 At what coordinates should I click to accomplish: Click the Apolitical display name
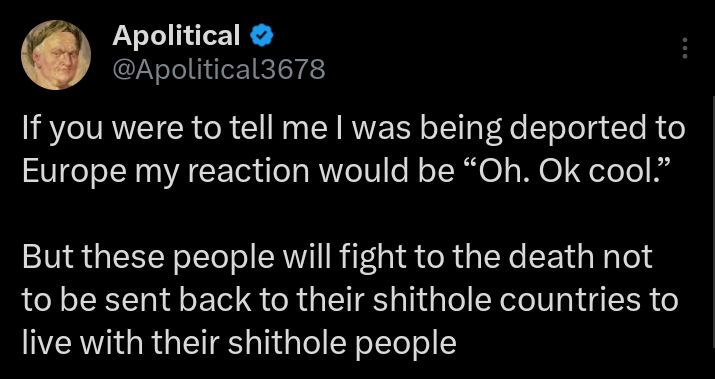pos(176,36)
